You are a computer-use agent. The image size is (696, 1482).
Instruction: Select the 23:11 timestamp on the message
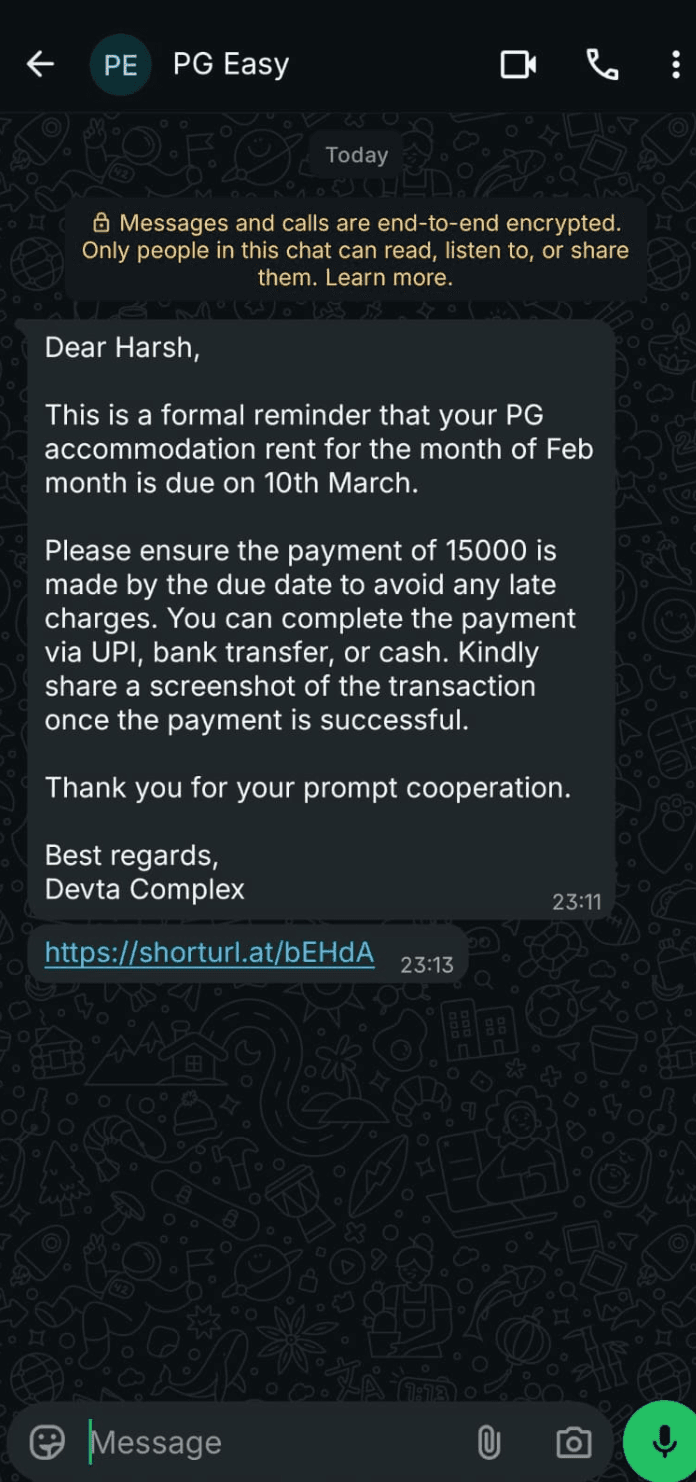[578, 901]
